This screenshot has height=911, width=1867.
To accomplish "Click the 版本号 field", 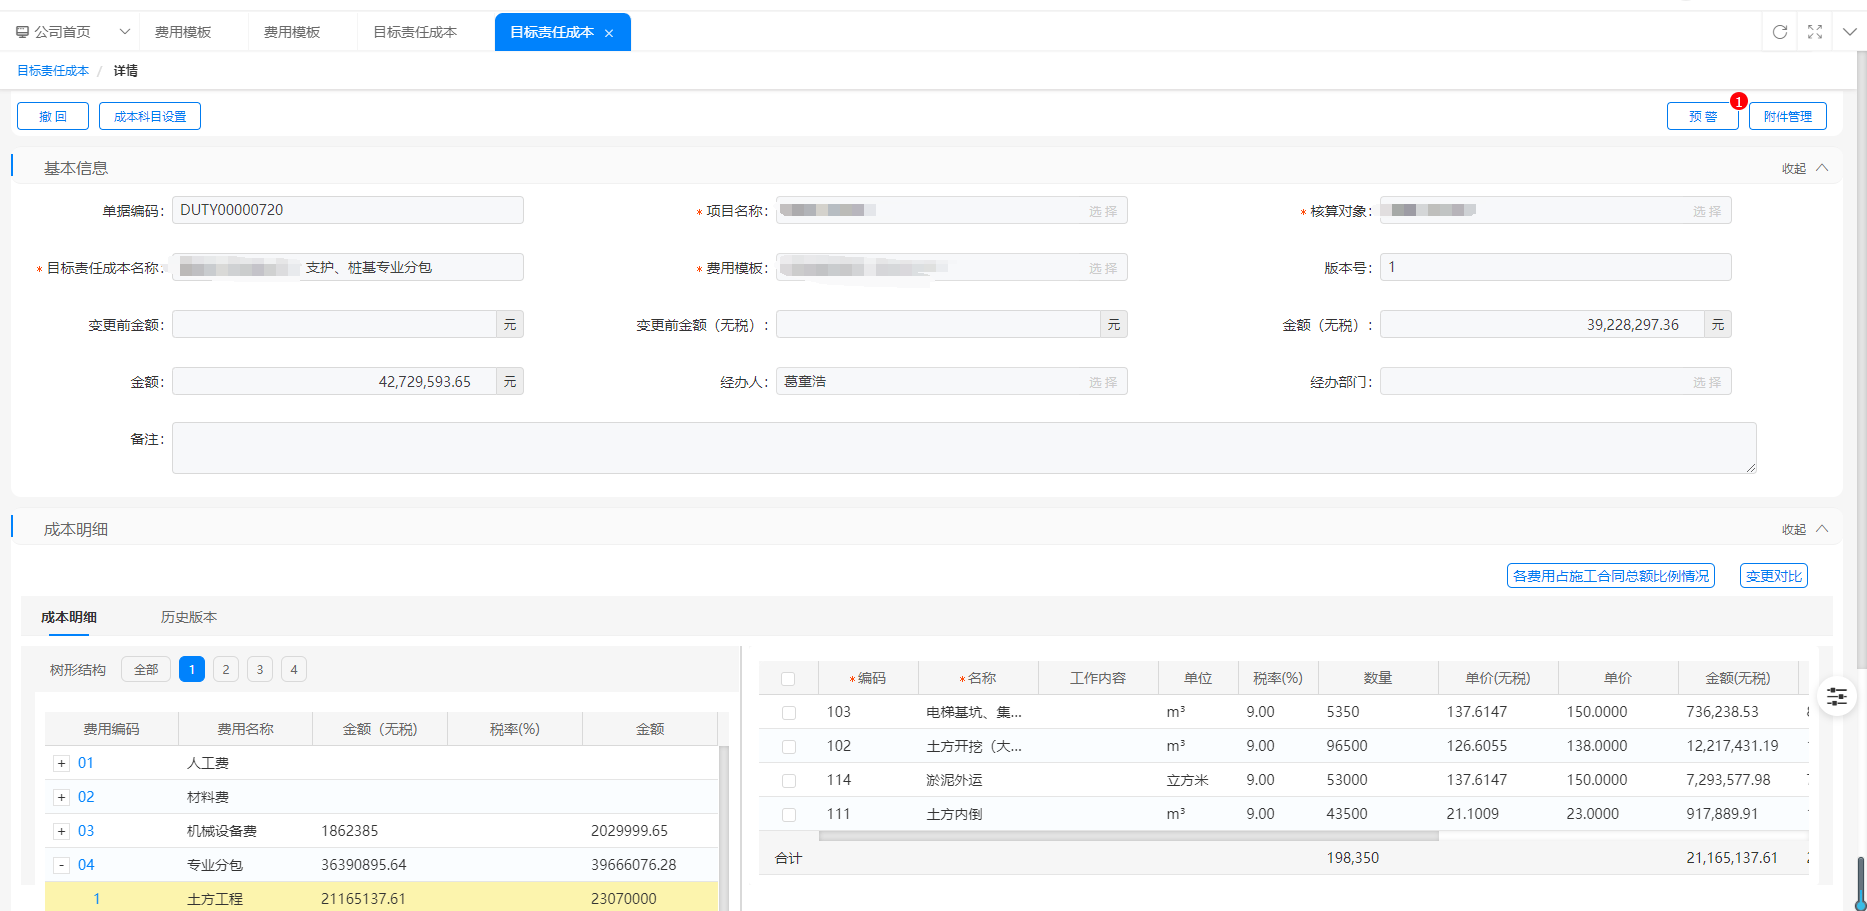I will click(x=1556, y=267).
